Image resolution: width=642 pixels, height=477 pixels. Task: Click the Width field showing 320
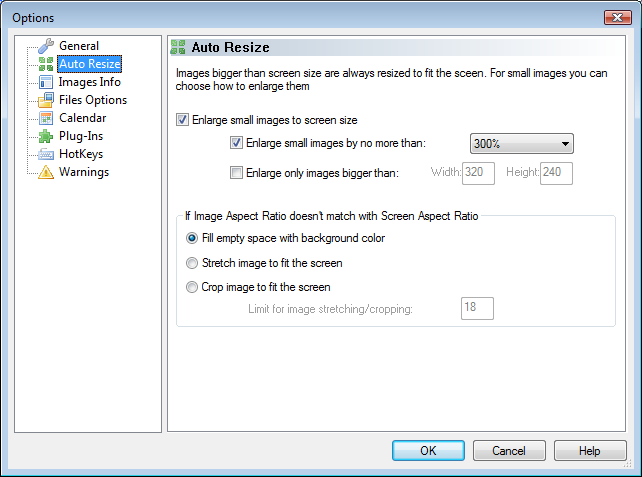478,173
